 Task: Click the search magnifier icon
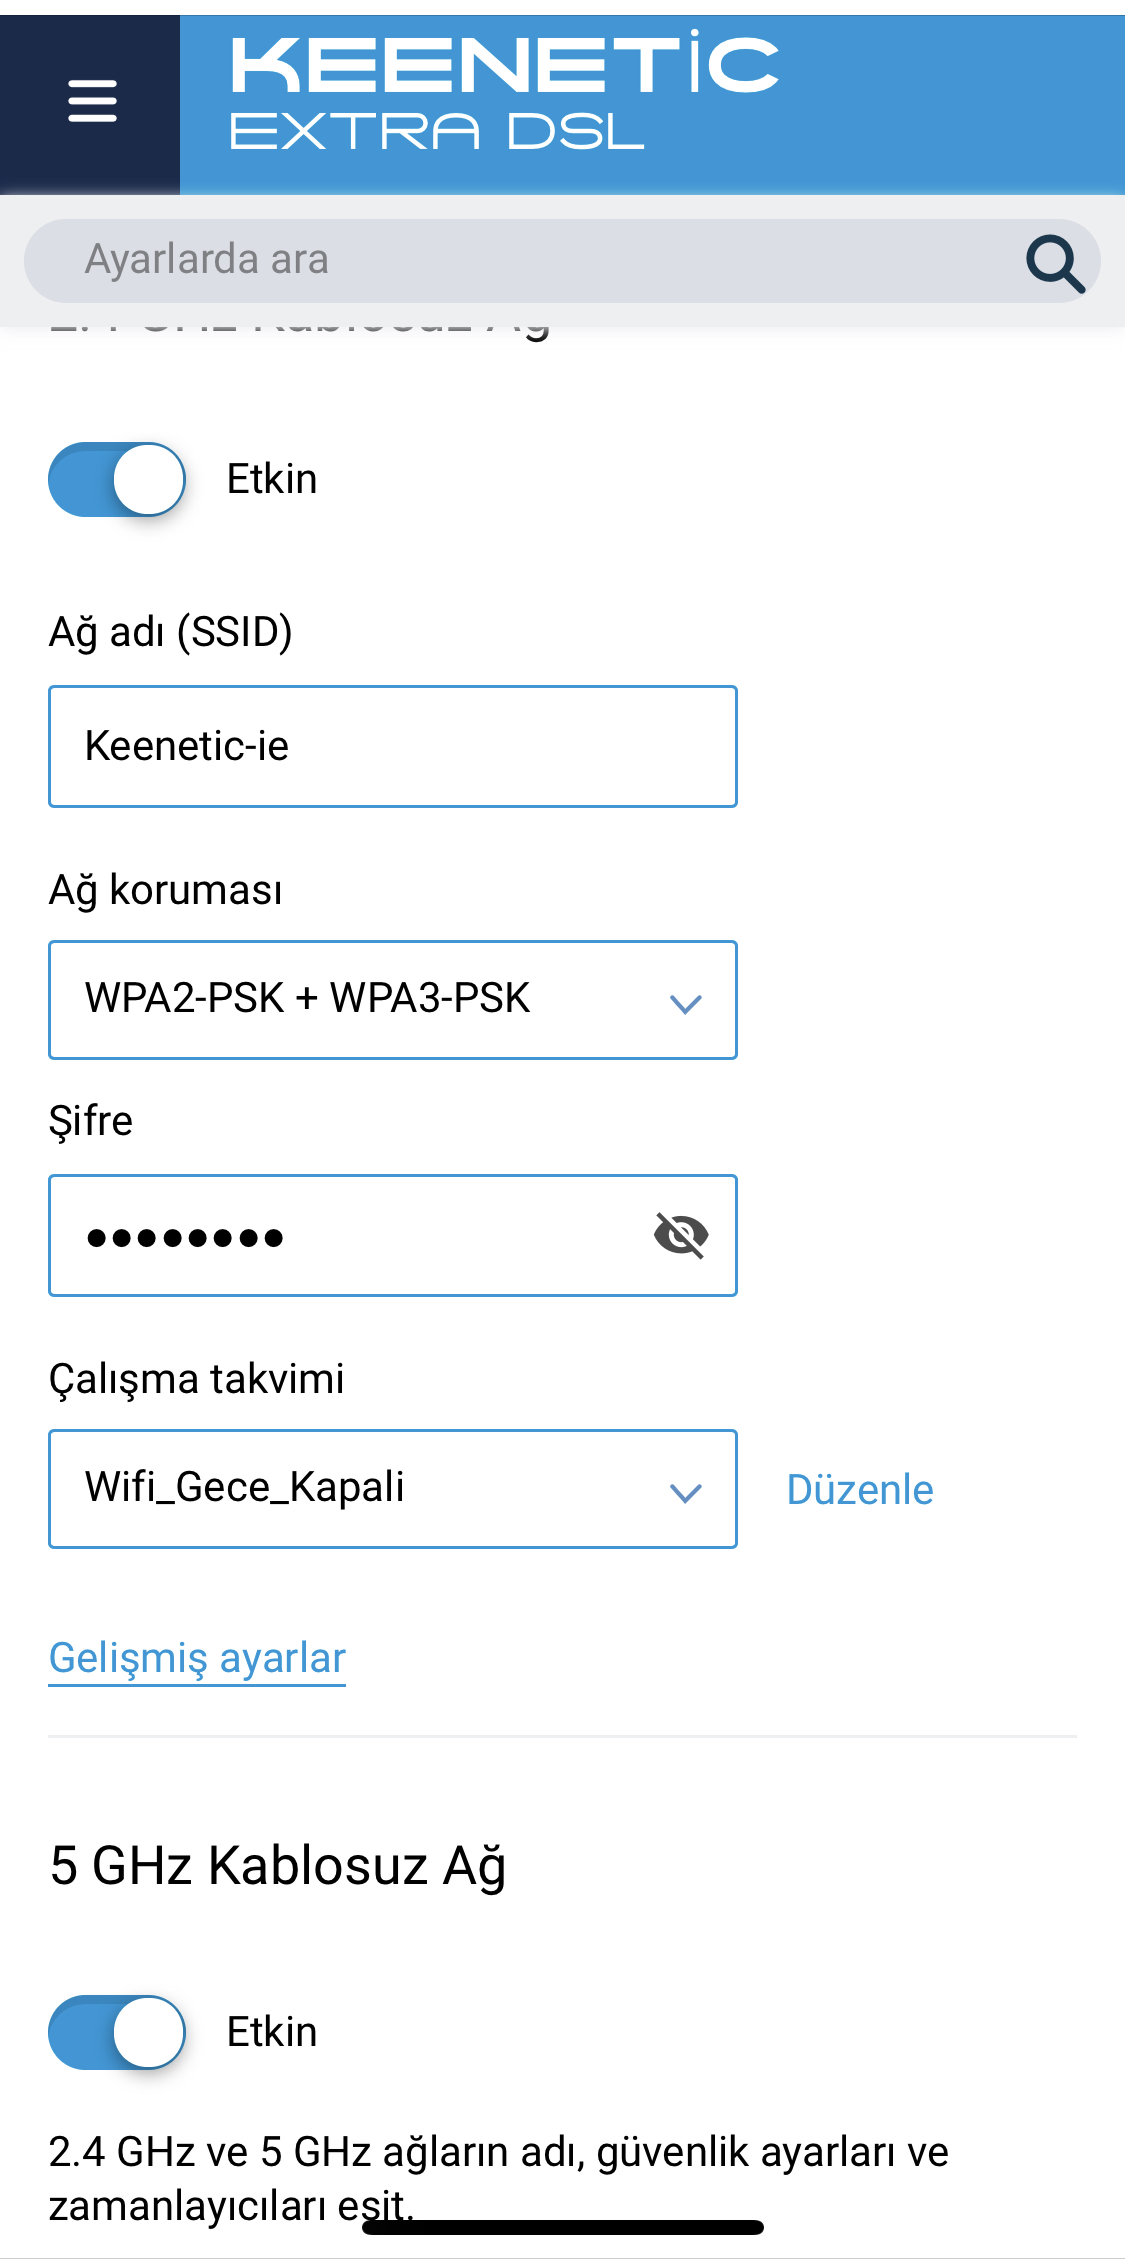click(1055, 263)
